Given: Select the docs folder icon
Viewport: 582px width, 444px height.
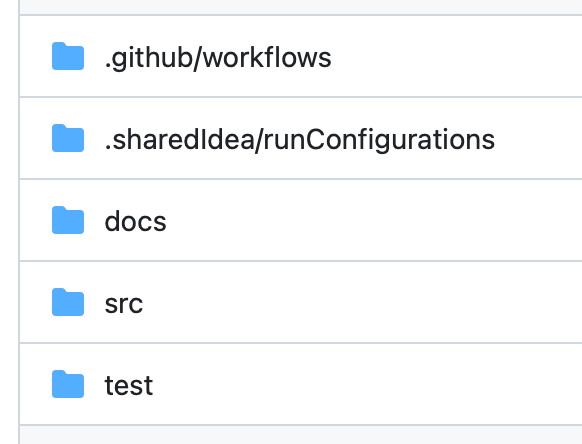Looking at the screenshot, I should [68, 221].
